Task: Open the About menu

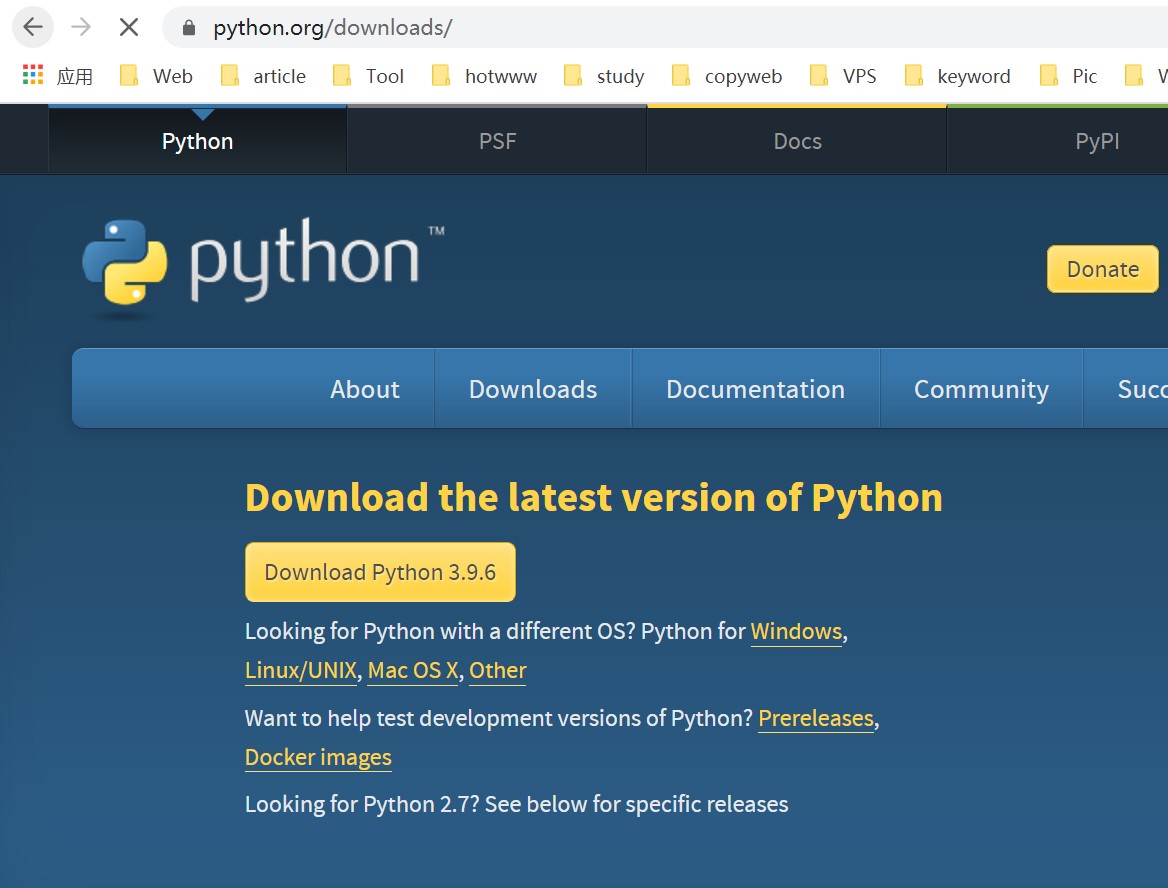Action: click(365, 389)
